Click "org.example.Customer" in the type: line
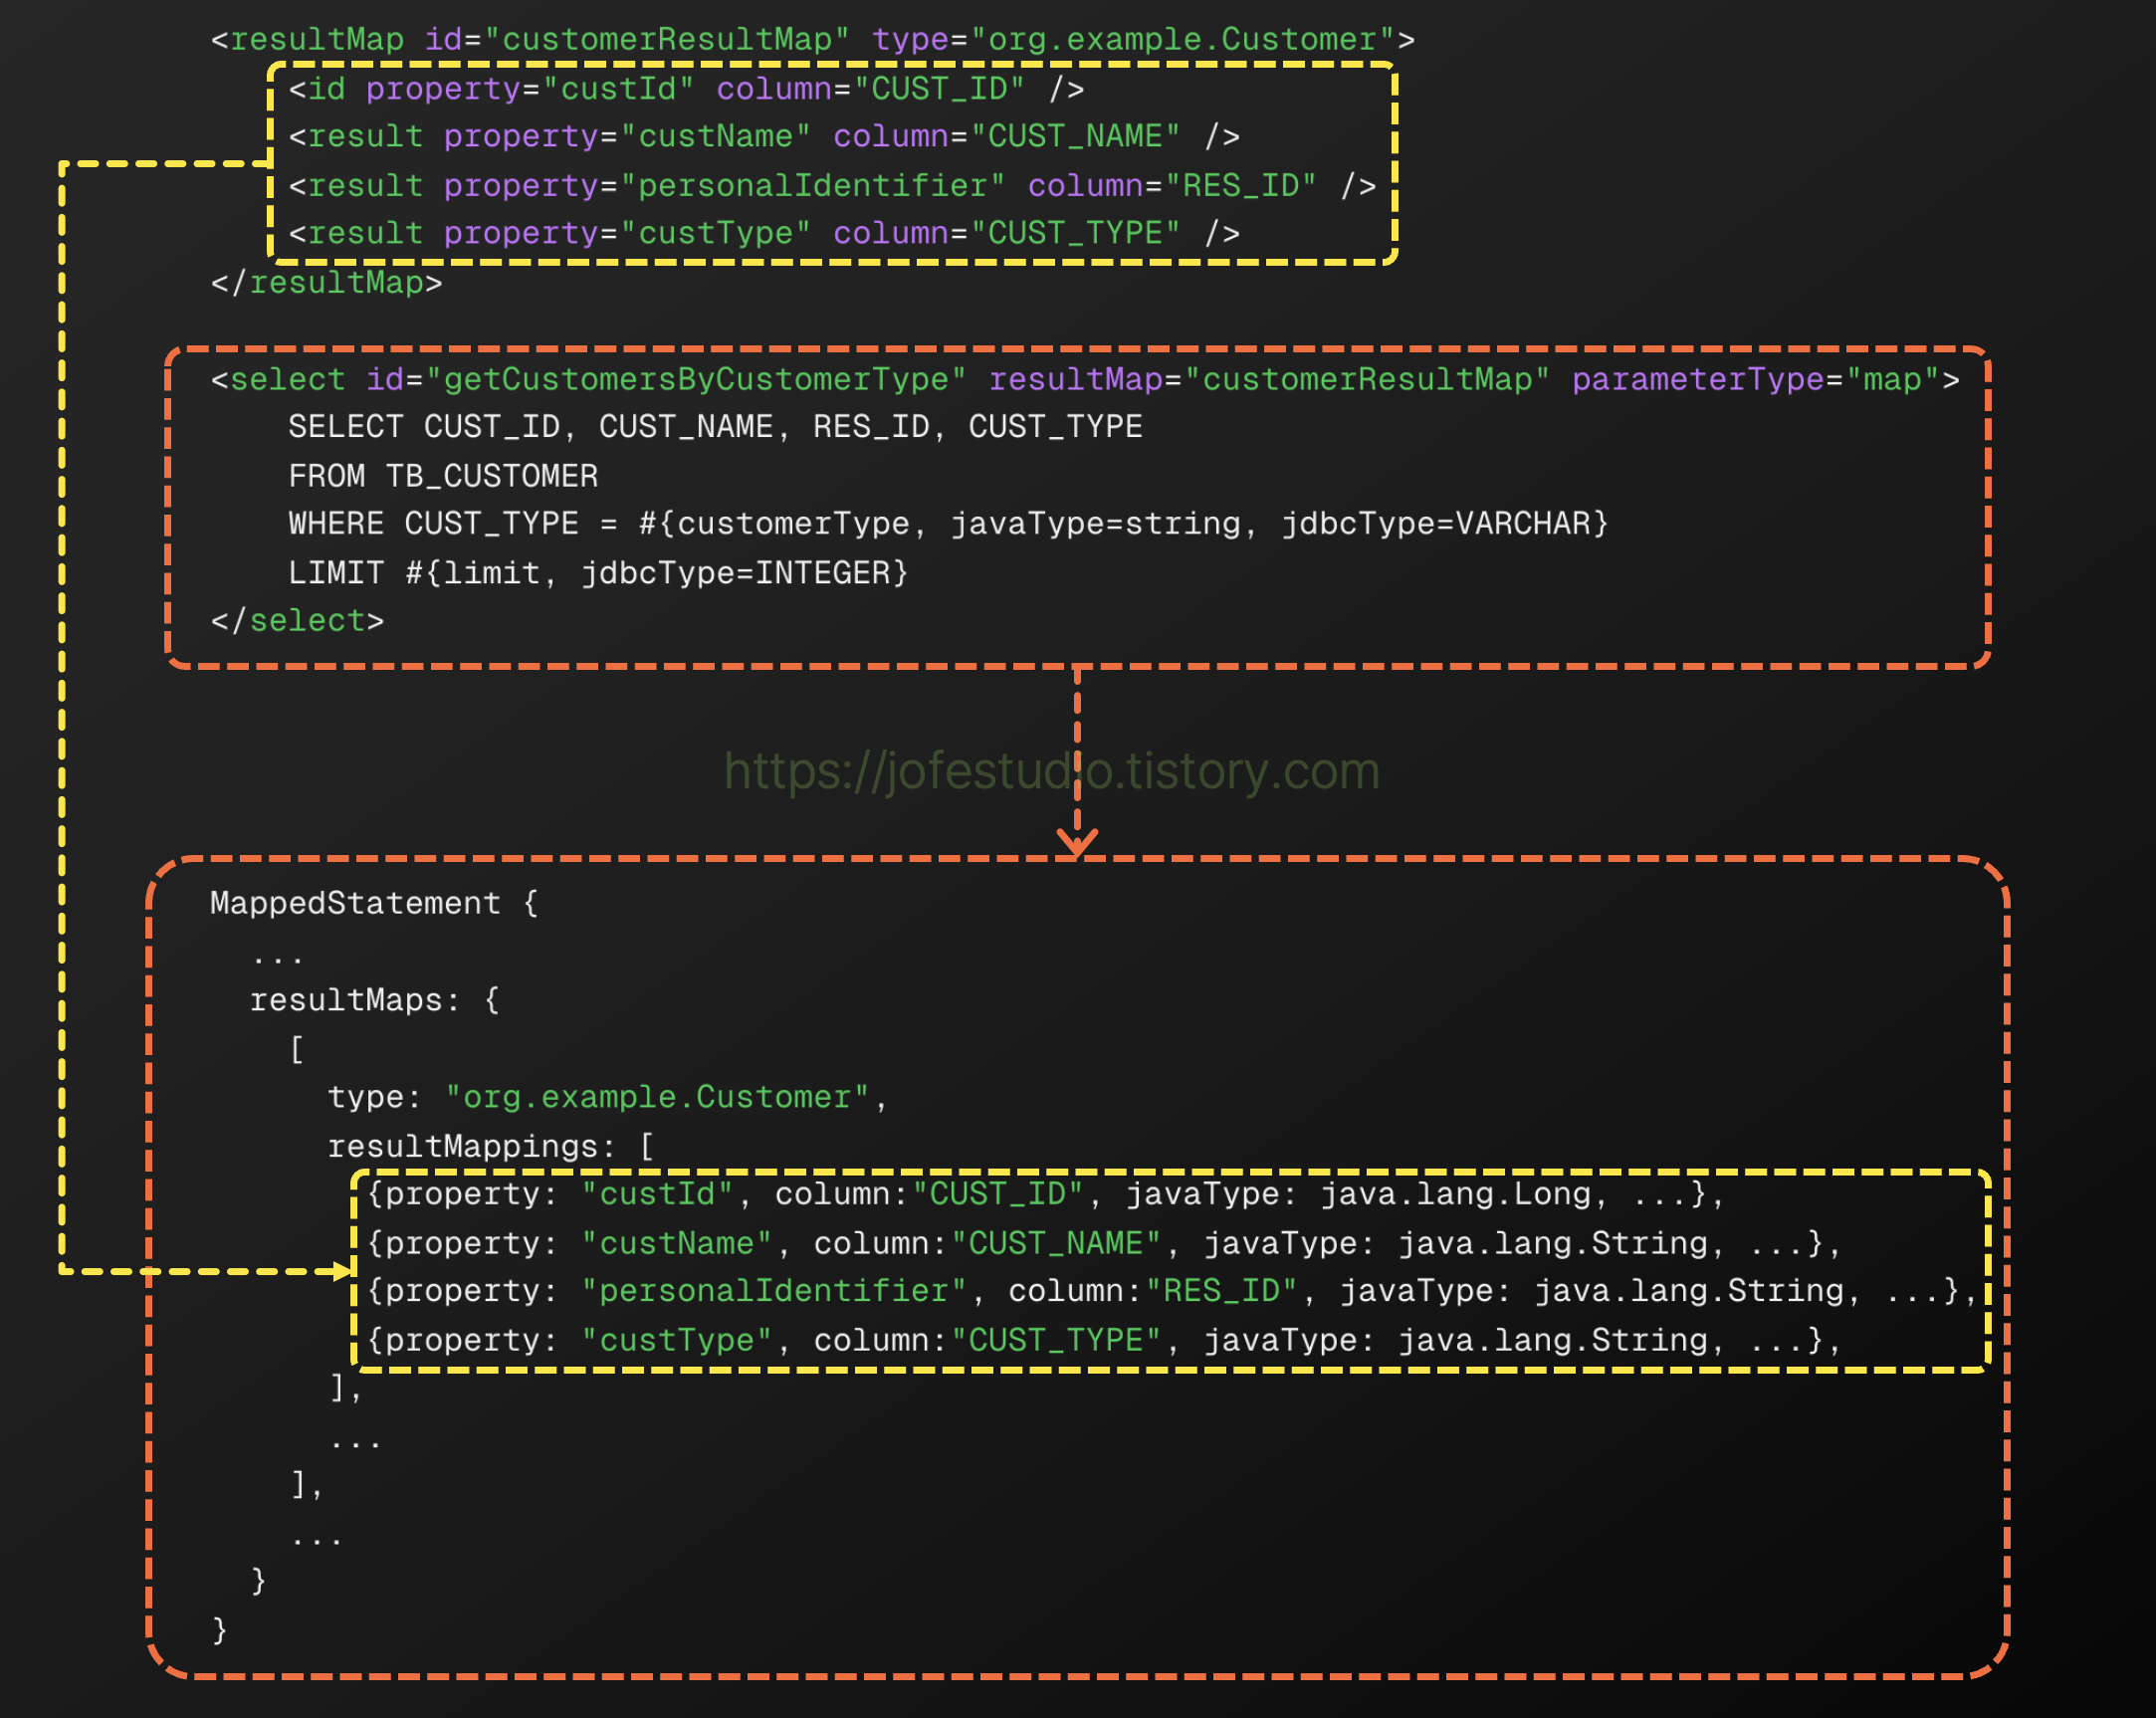The height and width of the screenshot is (1718, 2156). click(656, 1097)
